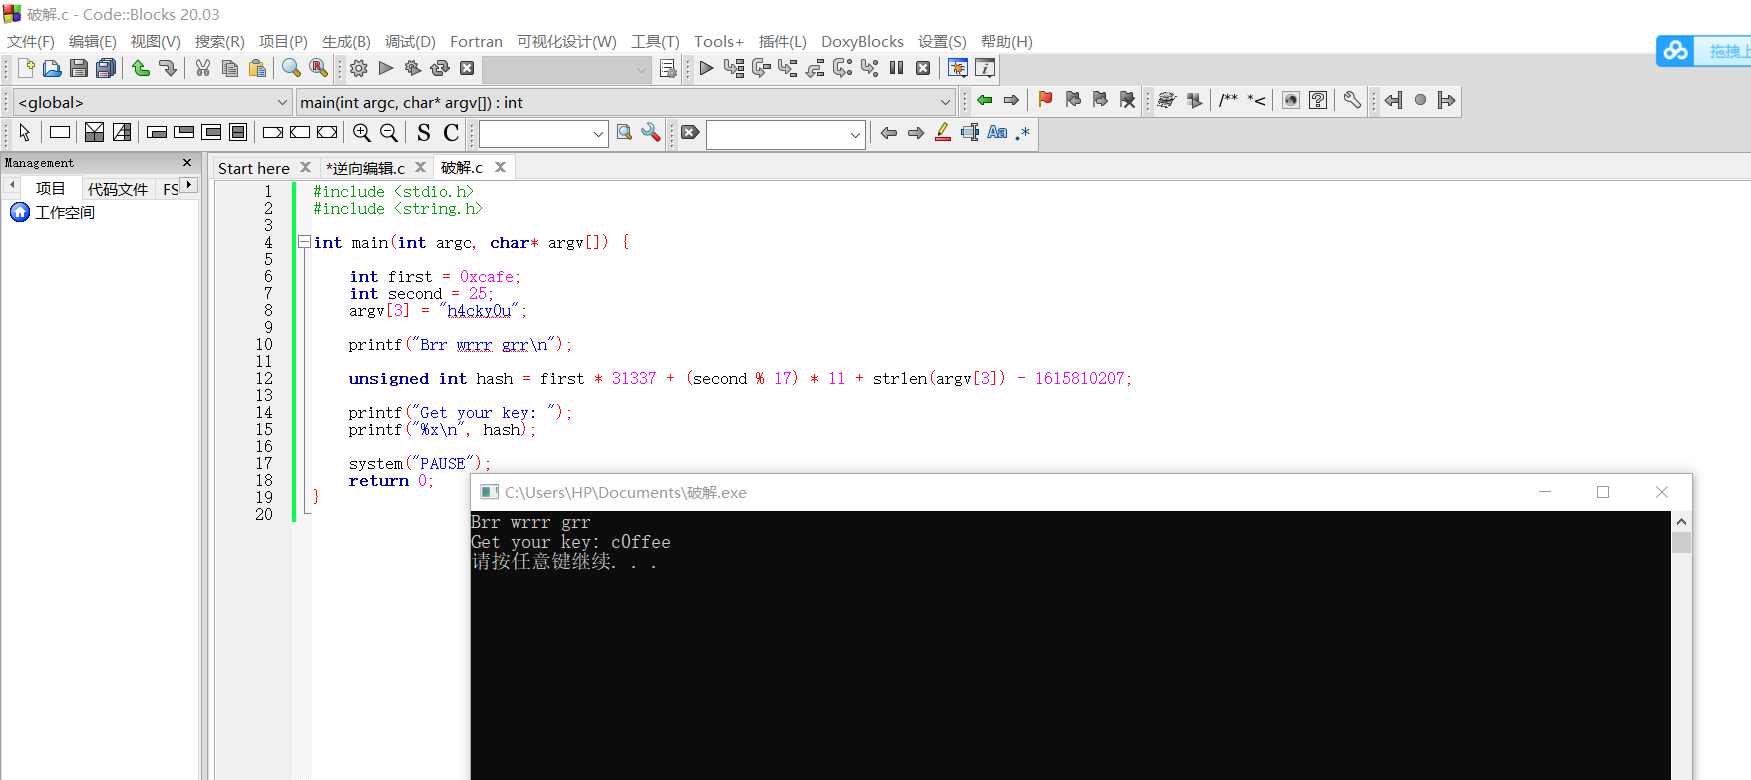1751x780 pixels.
Task: Rebuild project with circular arrows icon
Action: point(440,68)
